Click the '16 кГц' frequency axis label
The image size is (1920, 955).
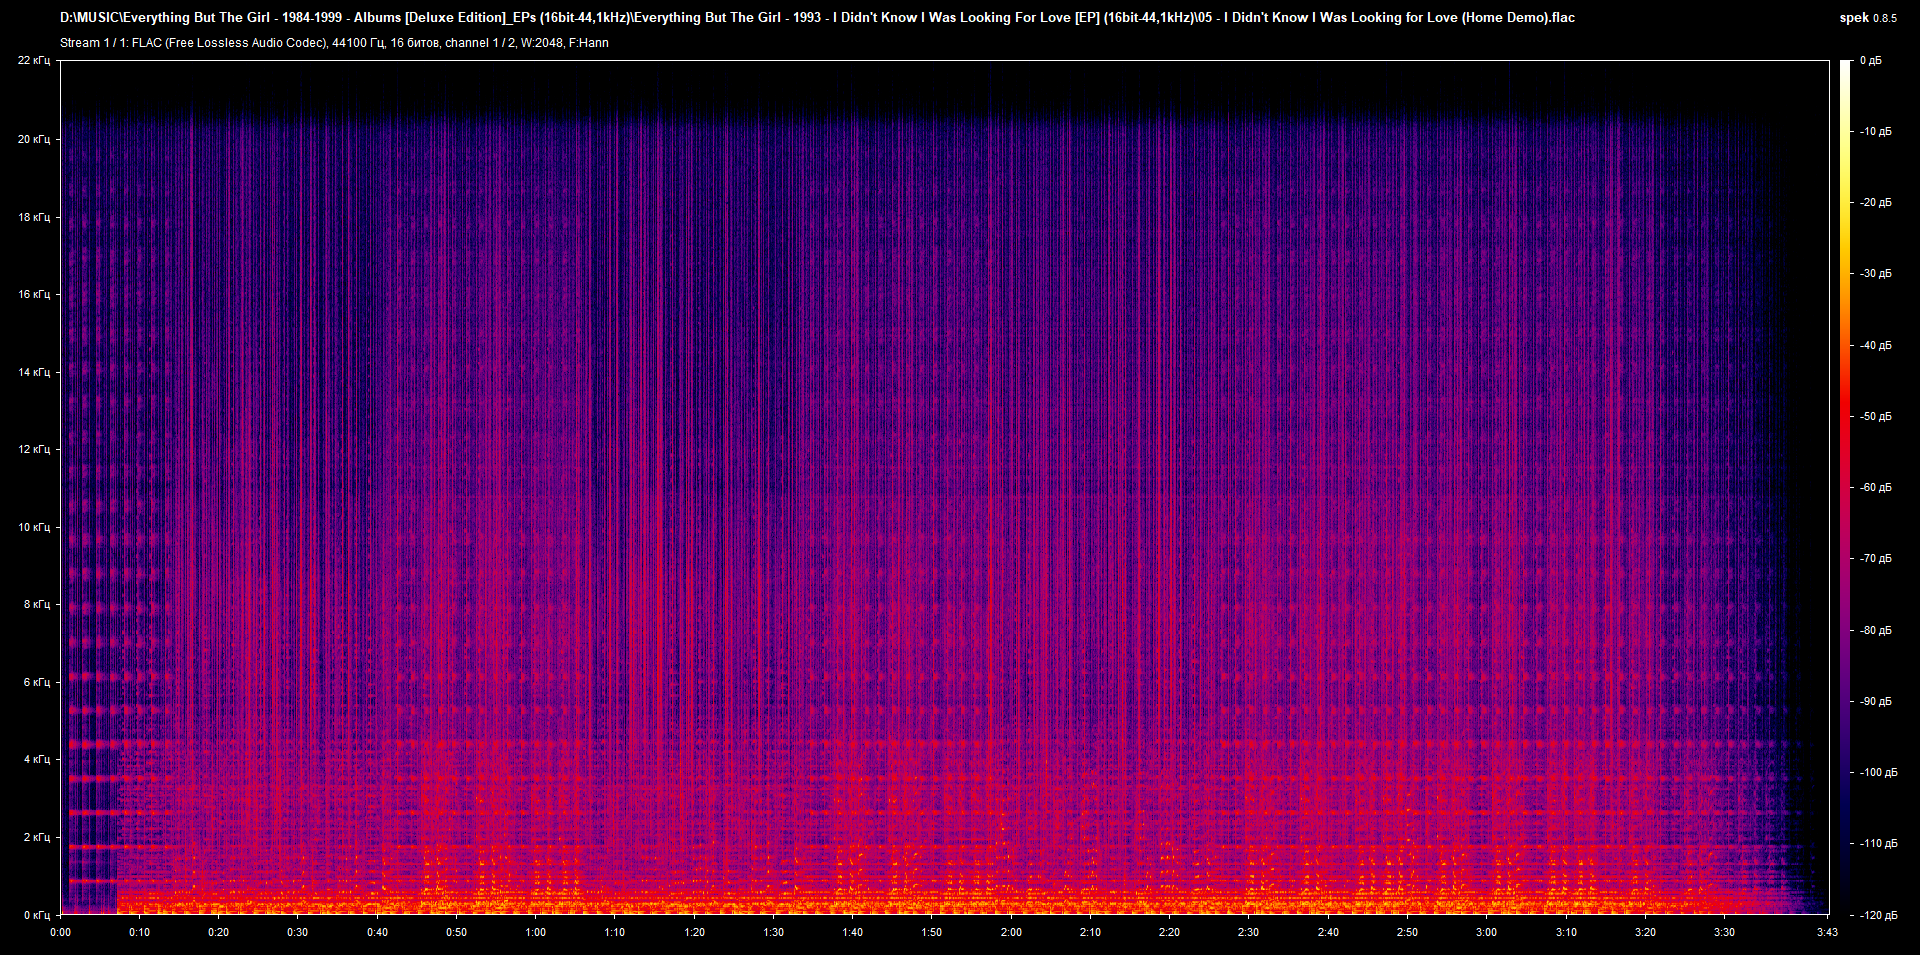pos(34,294)
